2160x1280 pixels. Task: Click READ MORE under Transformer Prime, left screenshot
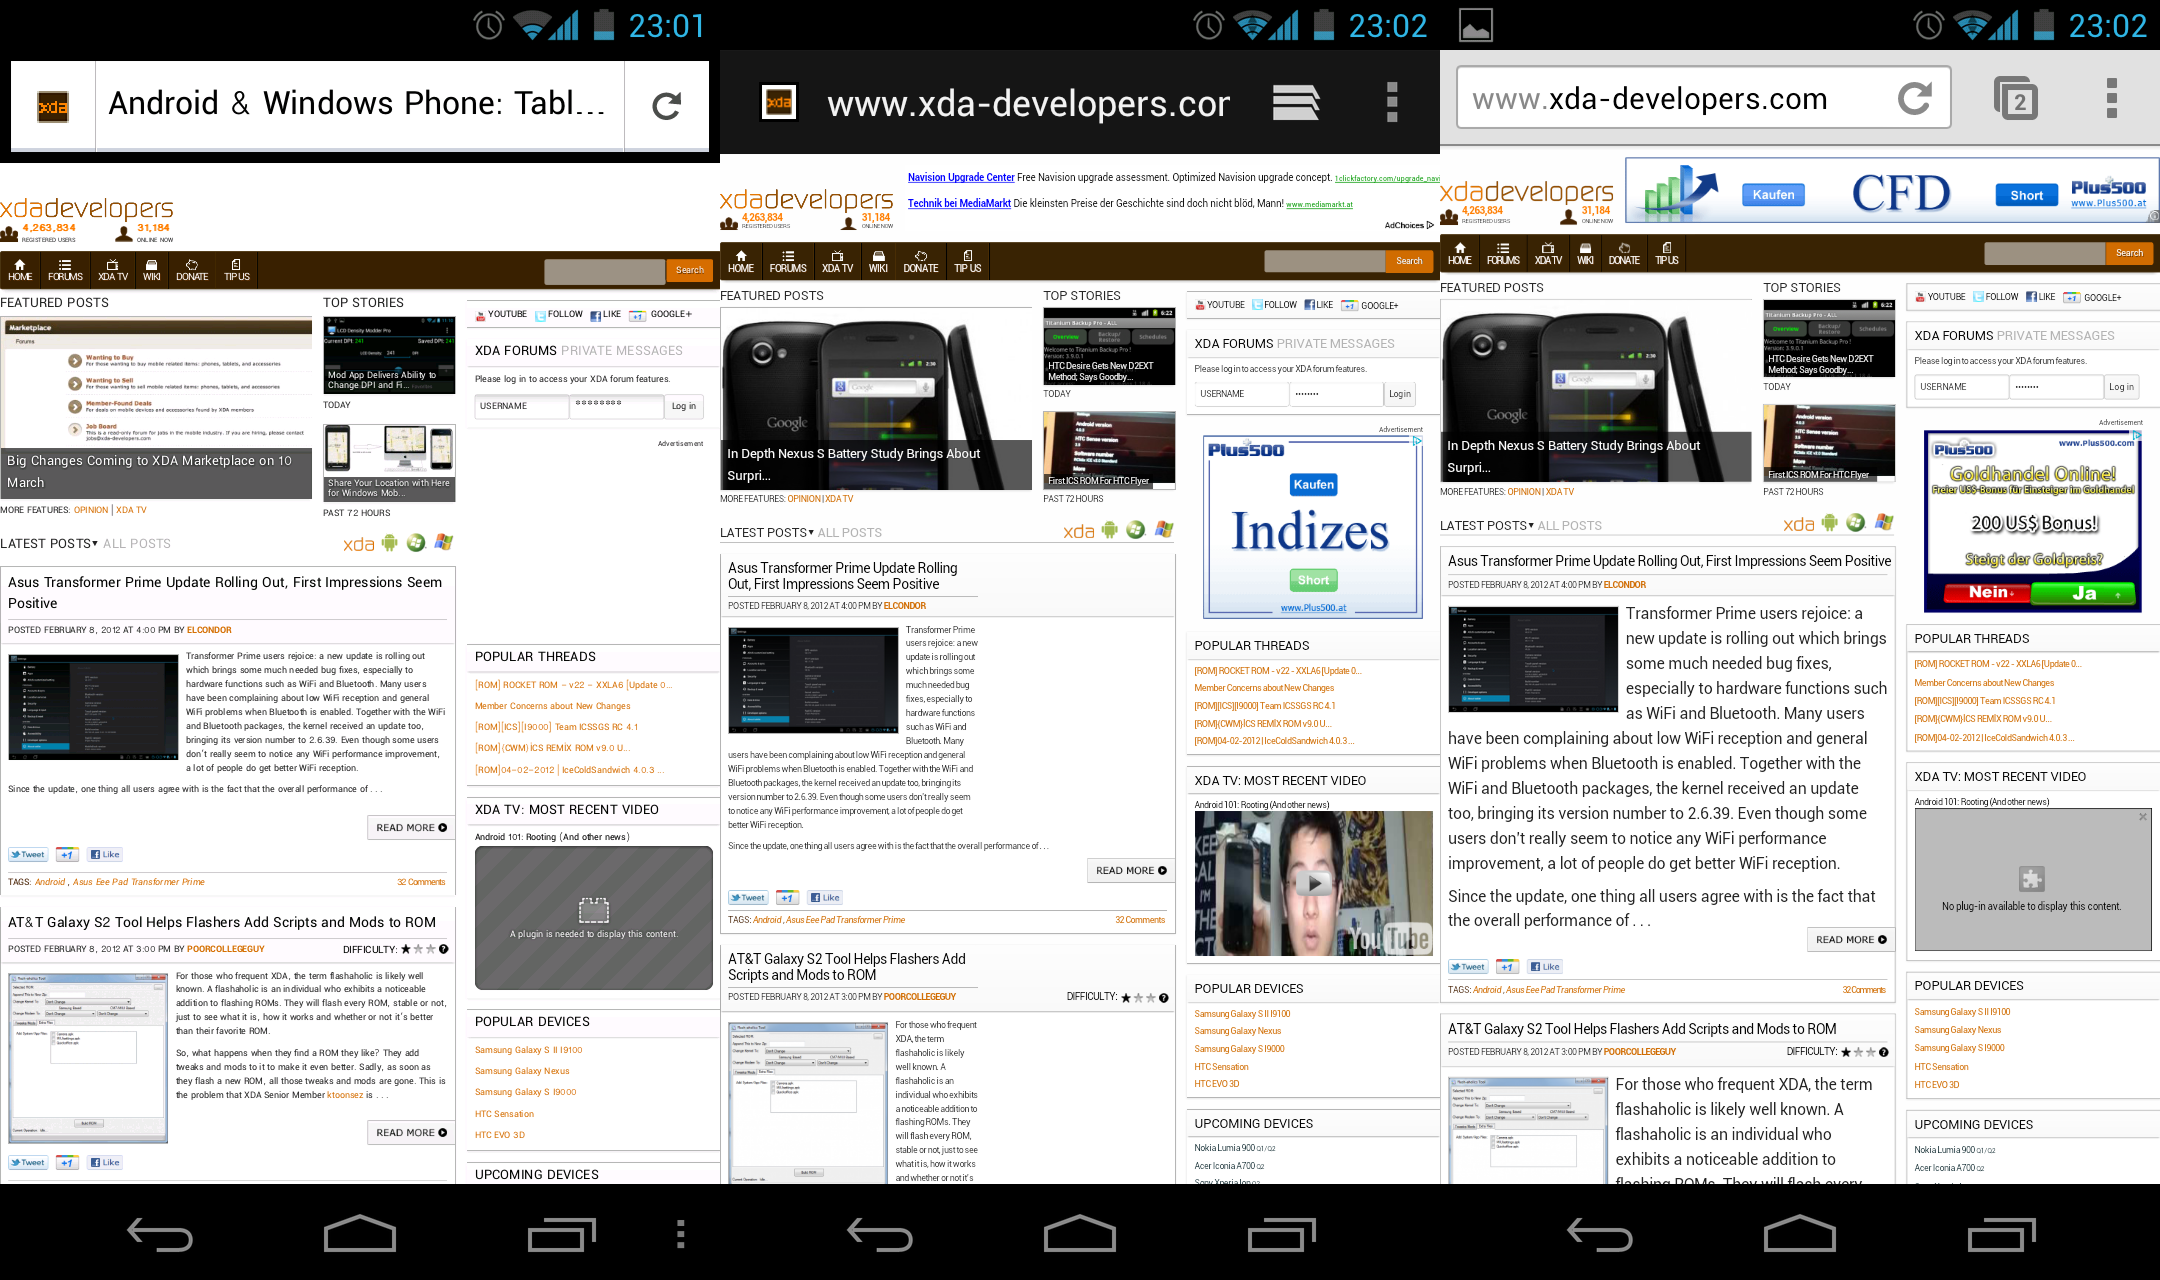(412, 828)
